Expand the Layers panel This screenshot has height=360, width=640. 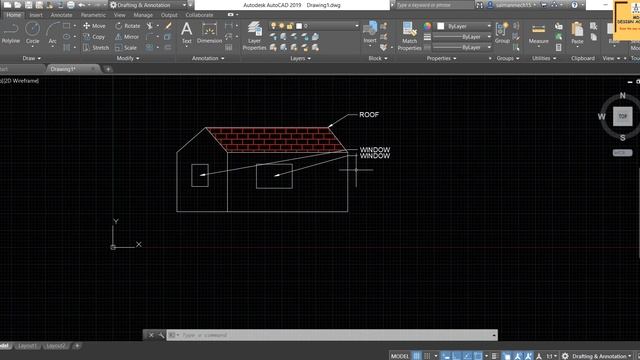coord(300,58)
